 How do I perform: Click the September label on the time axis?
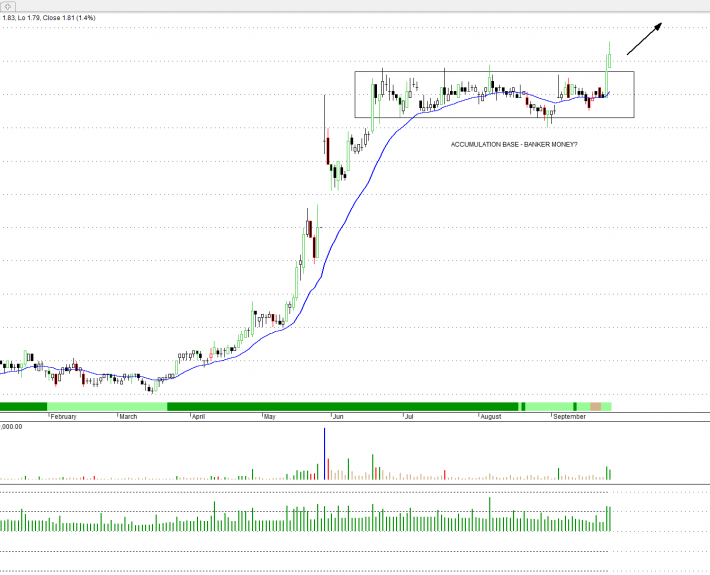point(571,415)
